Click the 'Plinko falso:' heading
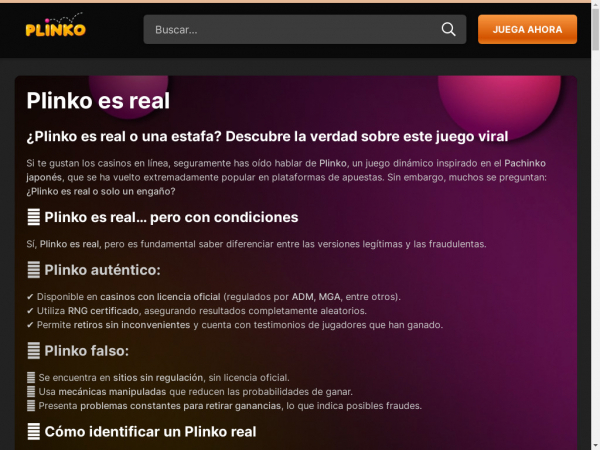The width and height of the screenshot is (600, 450). coord(78,351)
